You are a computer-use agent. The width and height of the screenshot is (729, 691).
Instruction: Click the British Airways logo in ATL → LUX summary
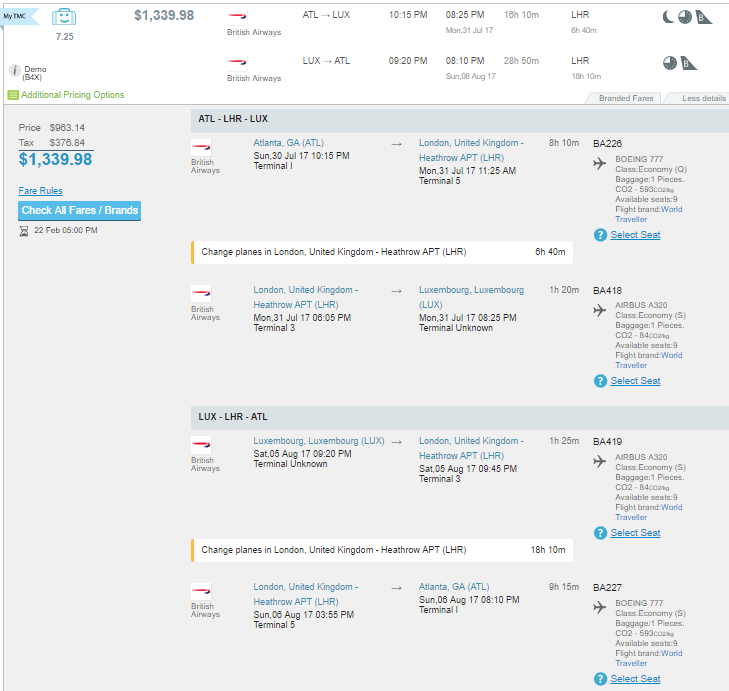click(x=237, y=16)
